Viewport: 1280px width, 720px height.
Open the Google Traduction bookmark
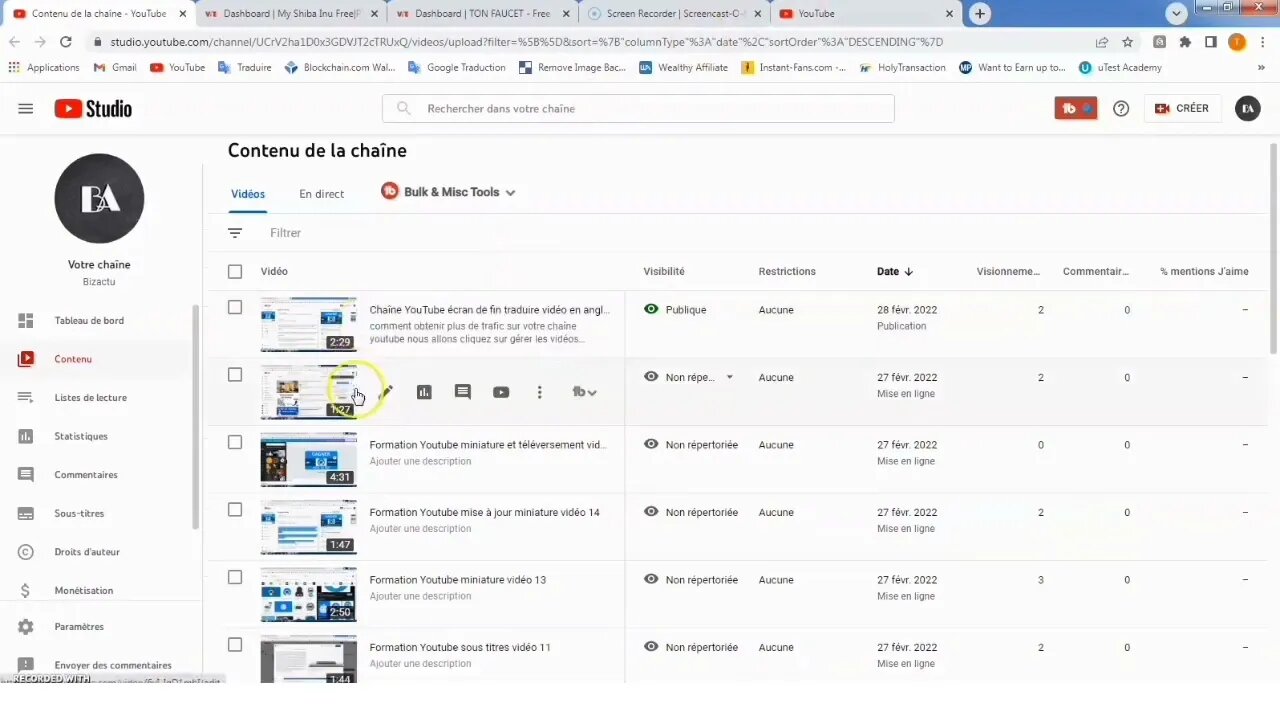coord(457,68)
